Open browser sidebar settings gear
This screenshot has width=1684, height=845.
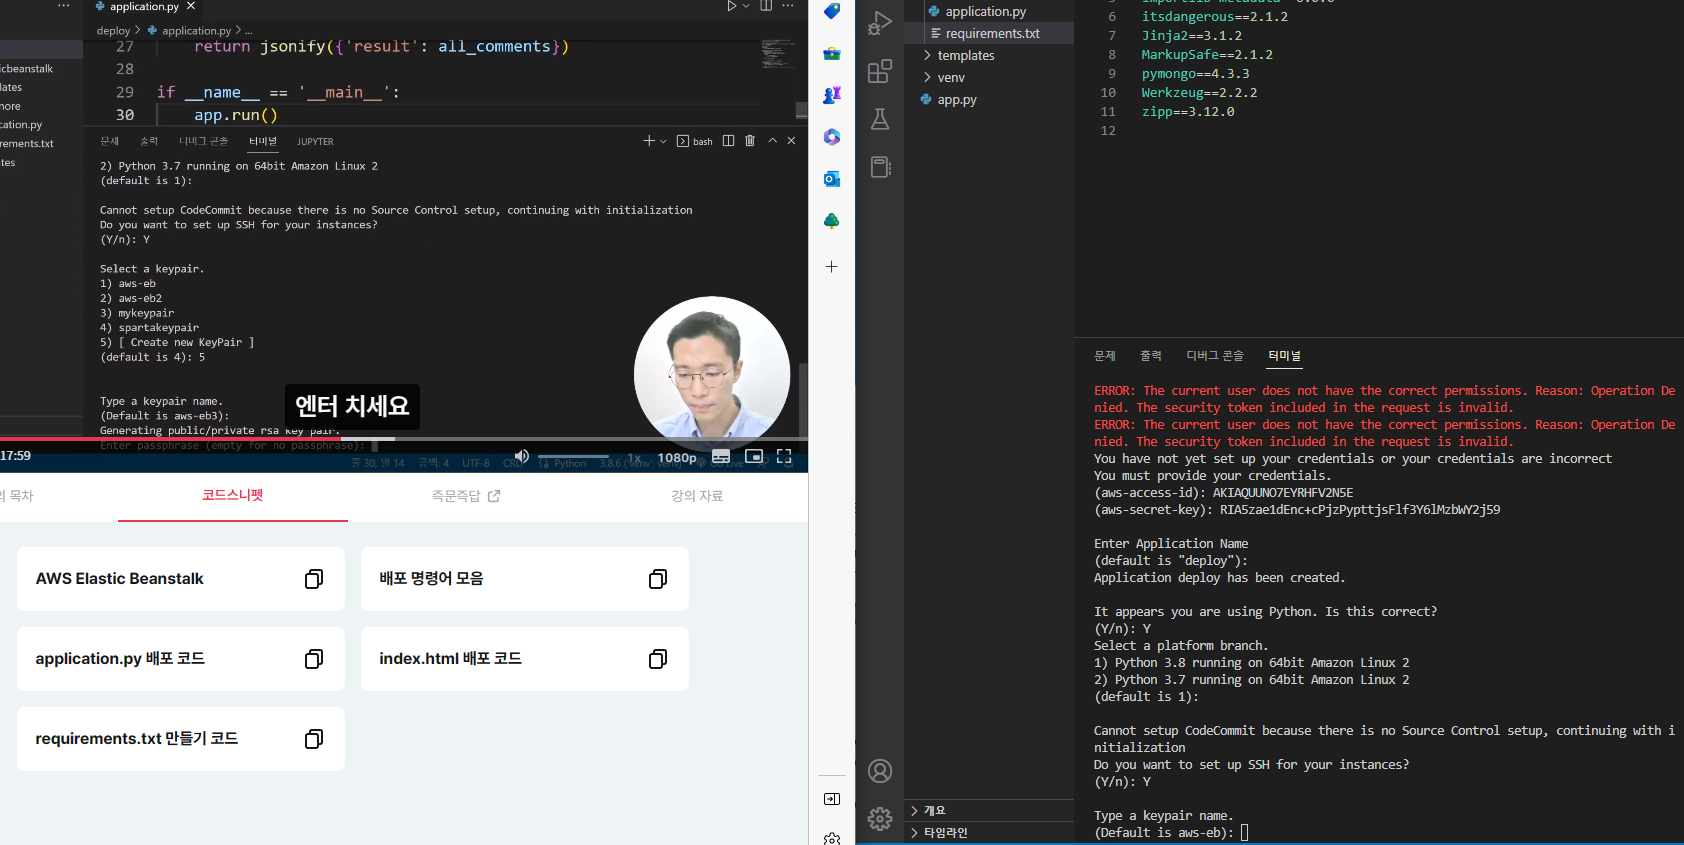pyautogui.click(x=832, y=838)
